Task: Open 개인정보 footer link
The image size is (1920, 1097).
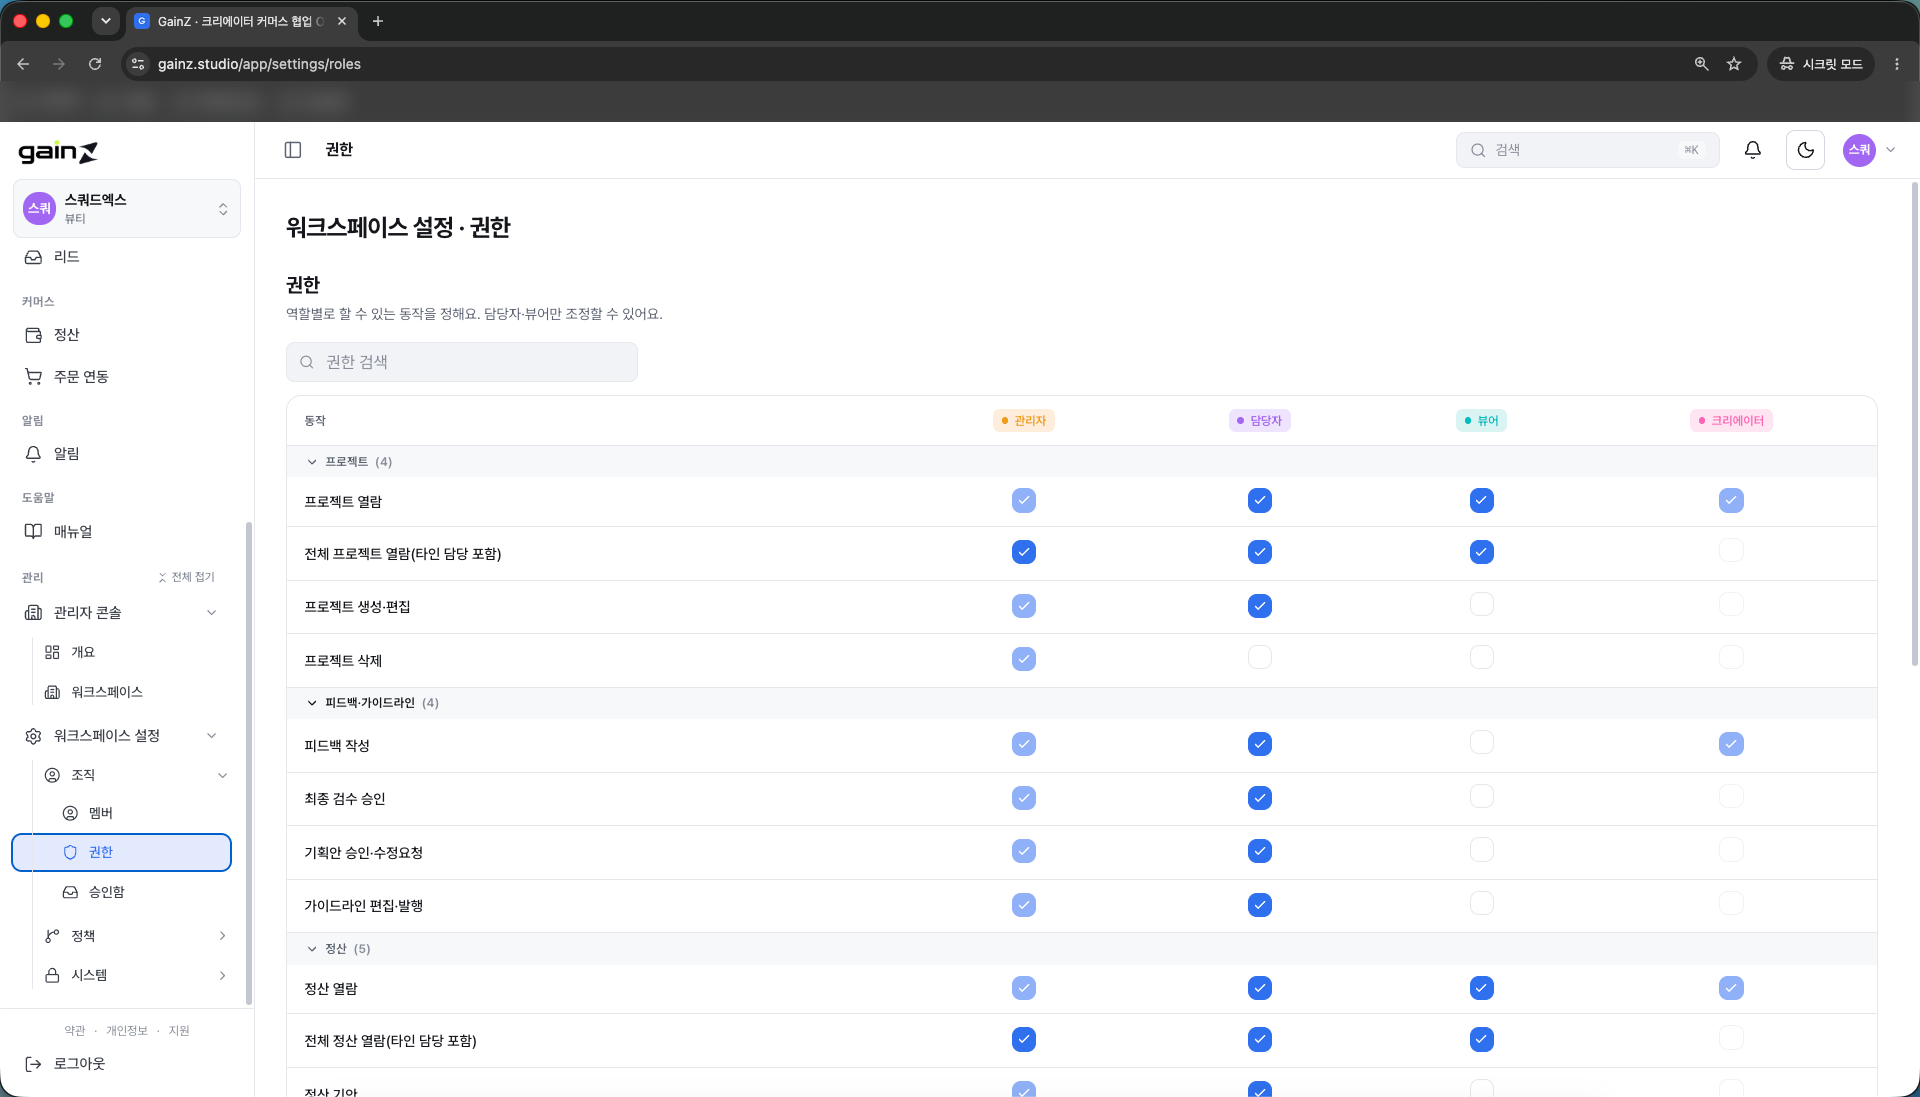Action: [x=127, y=1031]
